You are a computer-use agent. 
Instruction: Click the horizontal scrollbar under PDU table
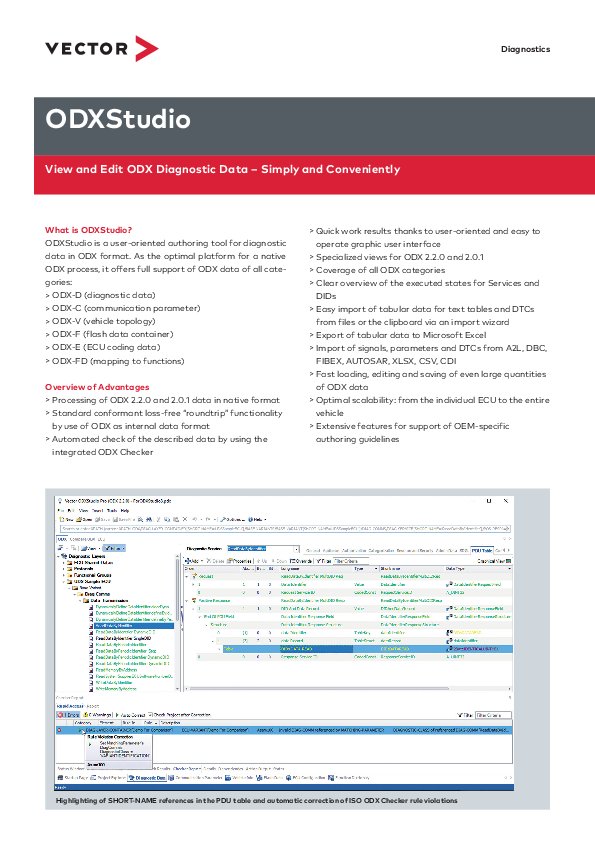click(x=320, y=688)
